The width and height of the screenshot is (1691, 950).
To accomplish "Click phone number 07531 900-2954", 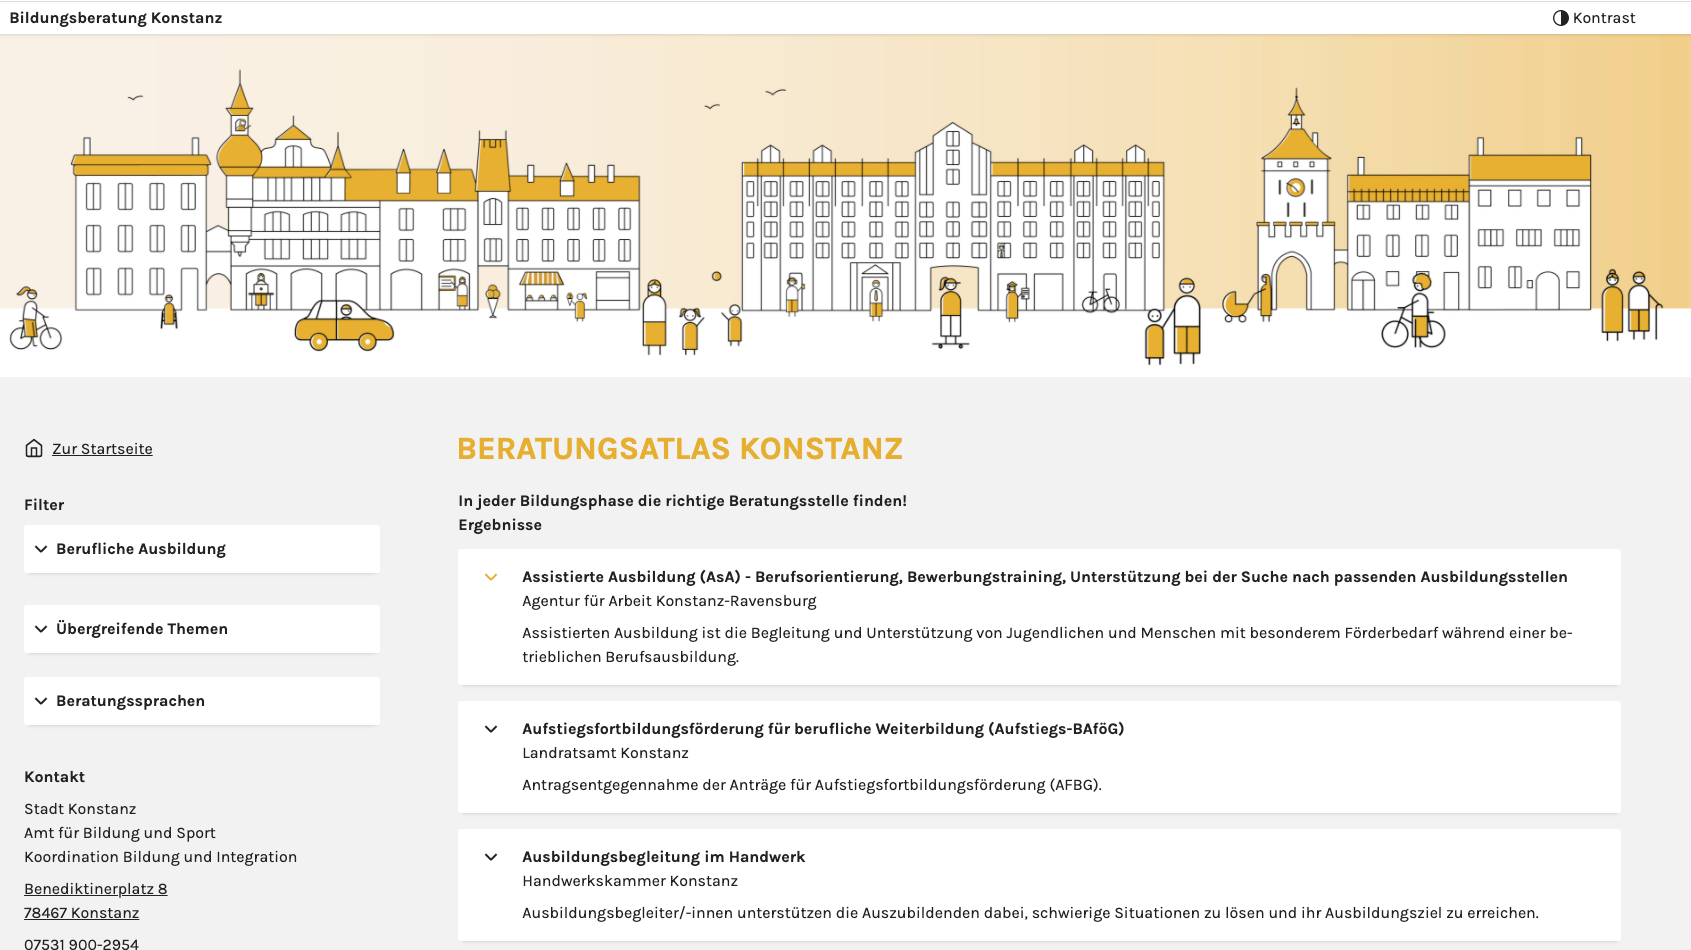I will pyautogui.click(x=82, y=943).
